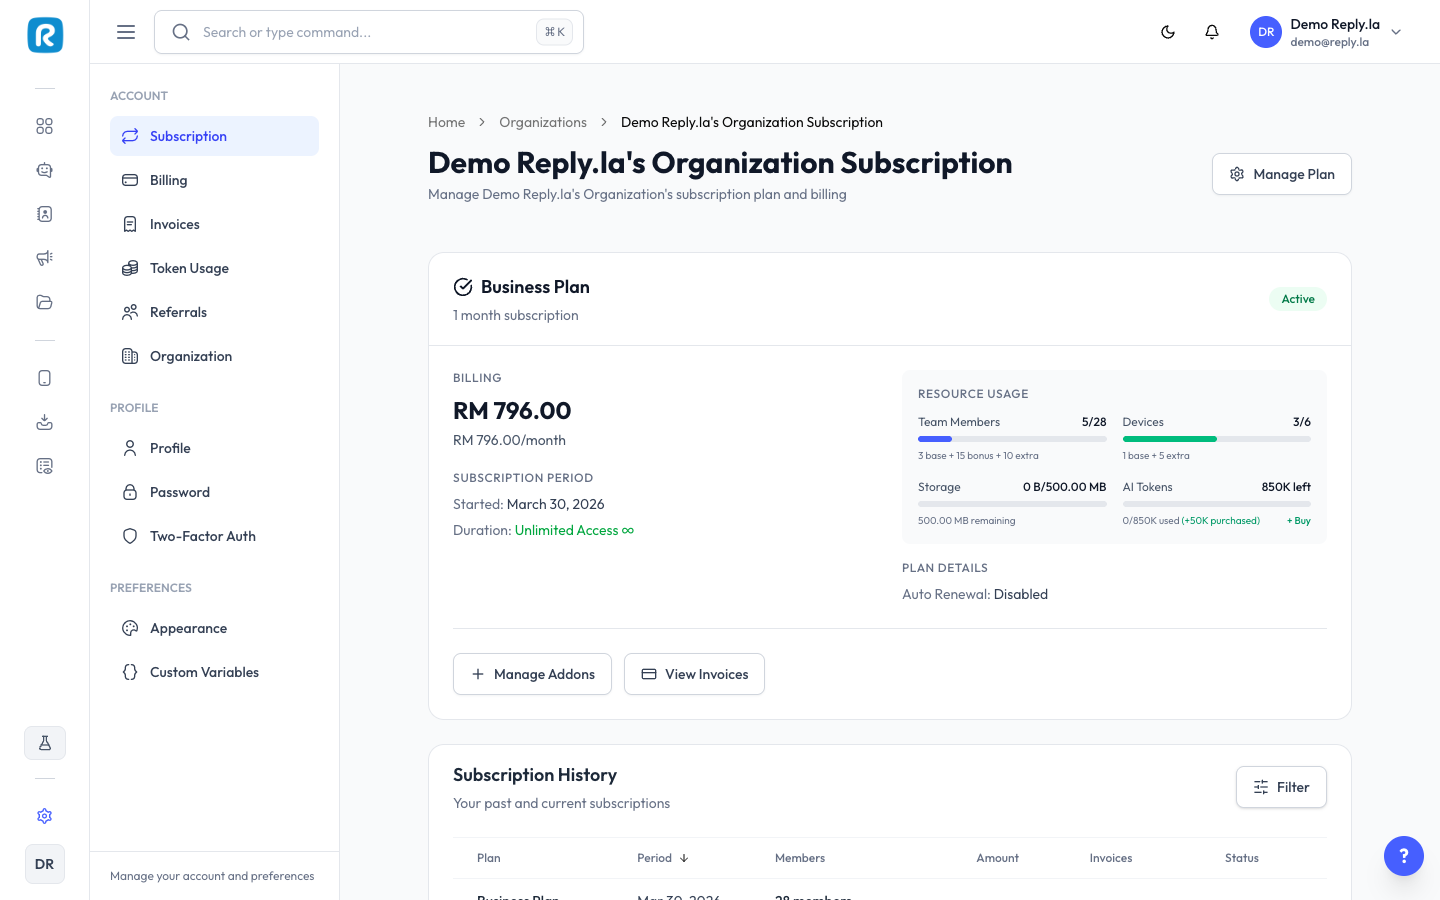Click the Business Plan checkmark icon

tap(463, 287)
